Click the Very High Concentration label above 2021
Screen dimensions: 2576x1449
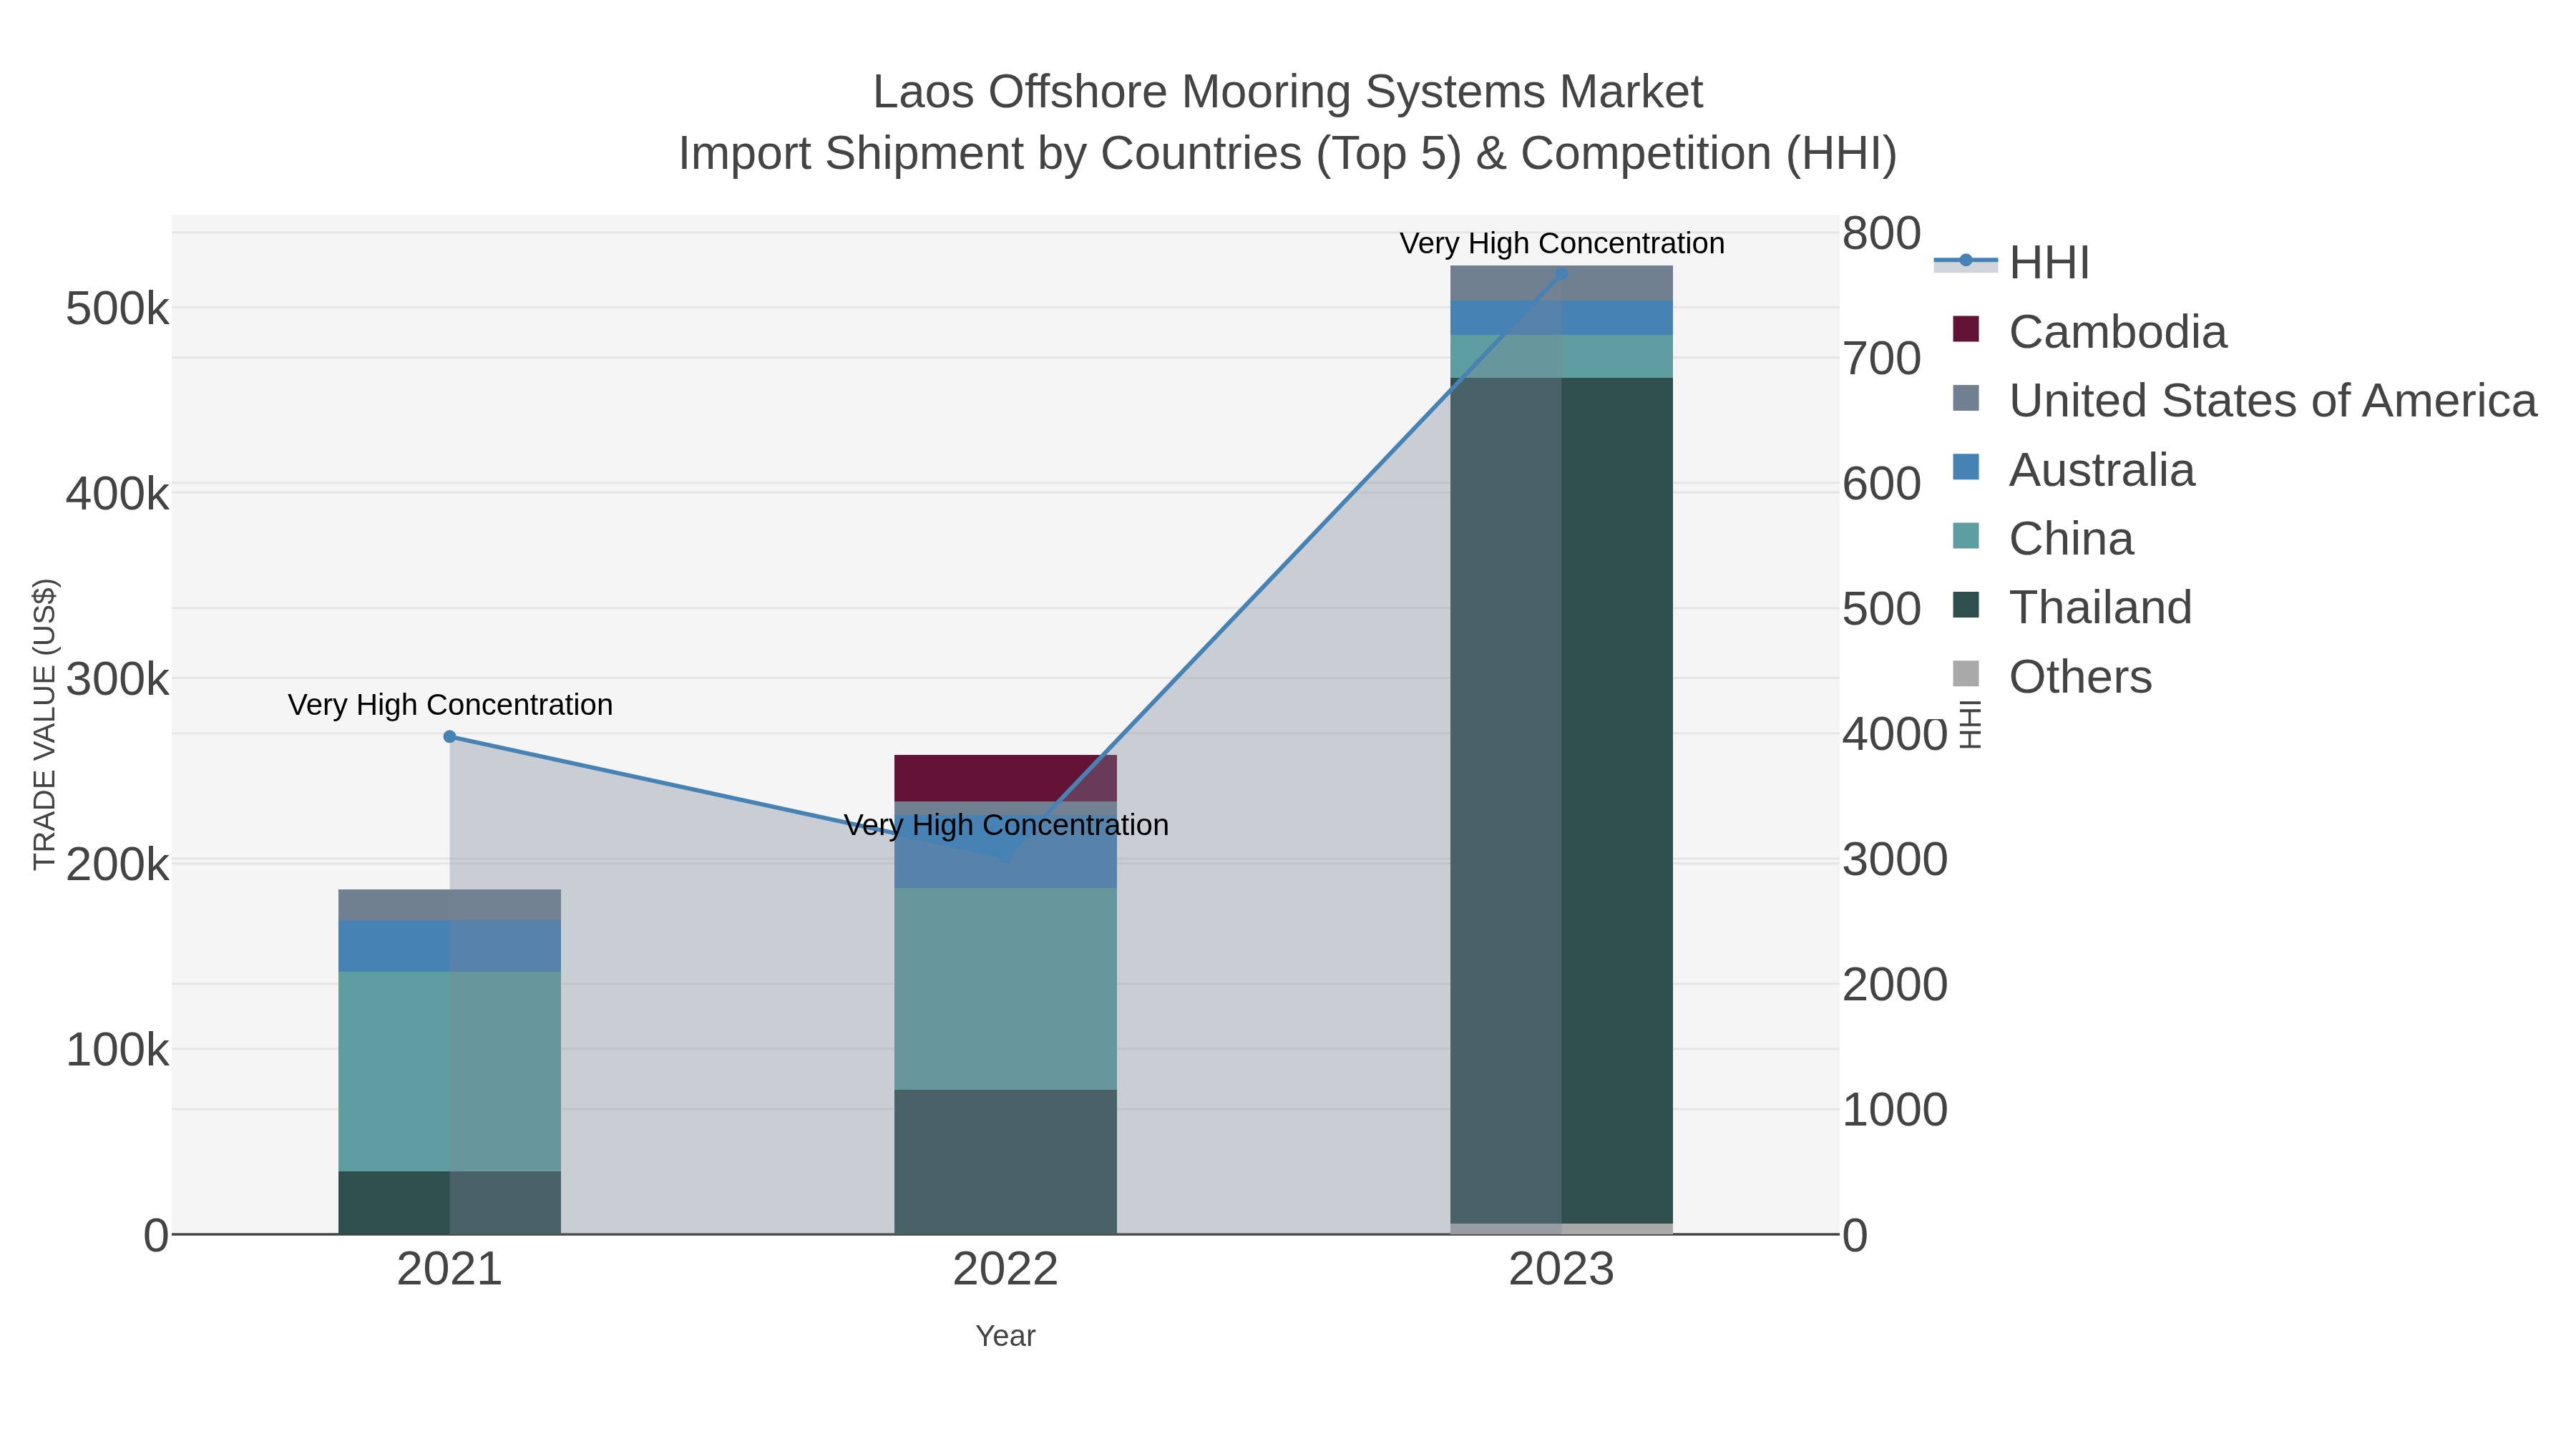450,705
